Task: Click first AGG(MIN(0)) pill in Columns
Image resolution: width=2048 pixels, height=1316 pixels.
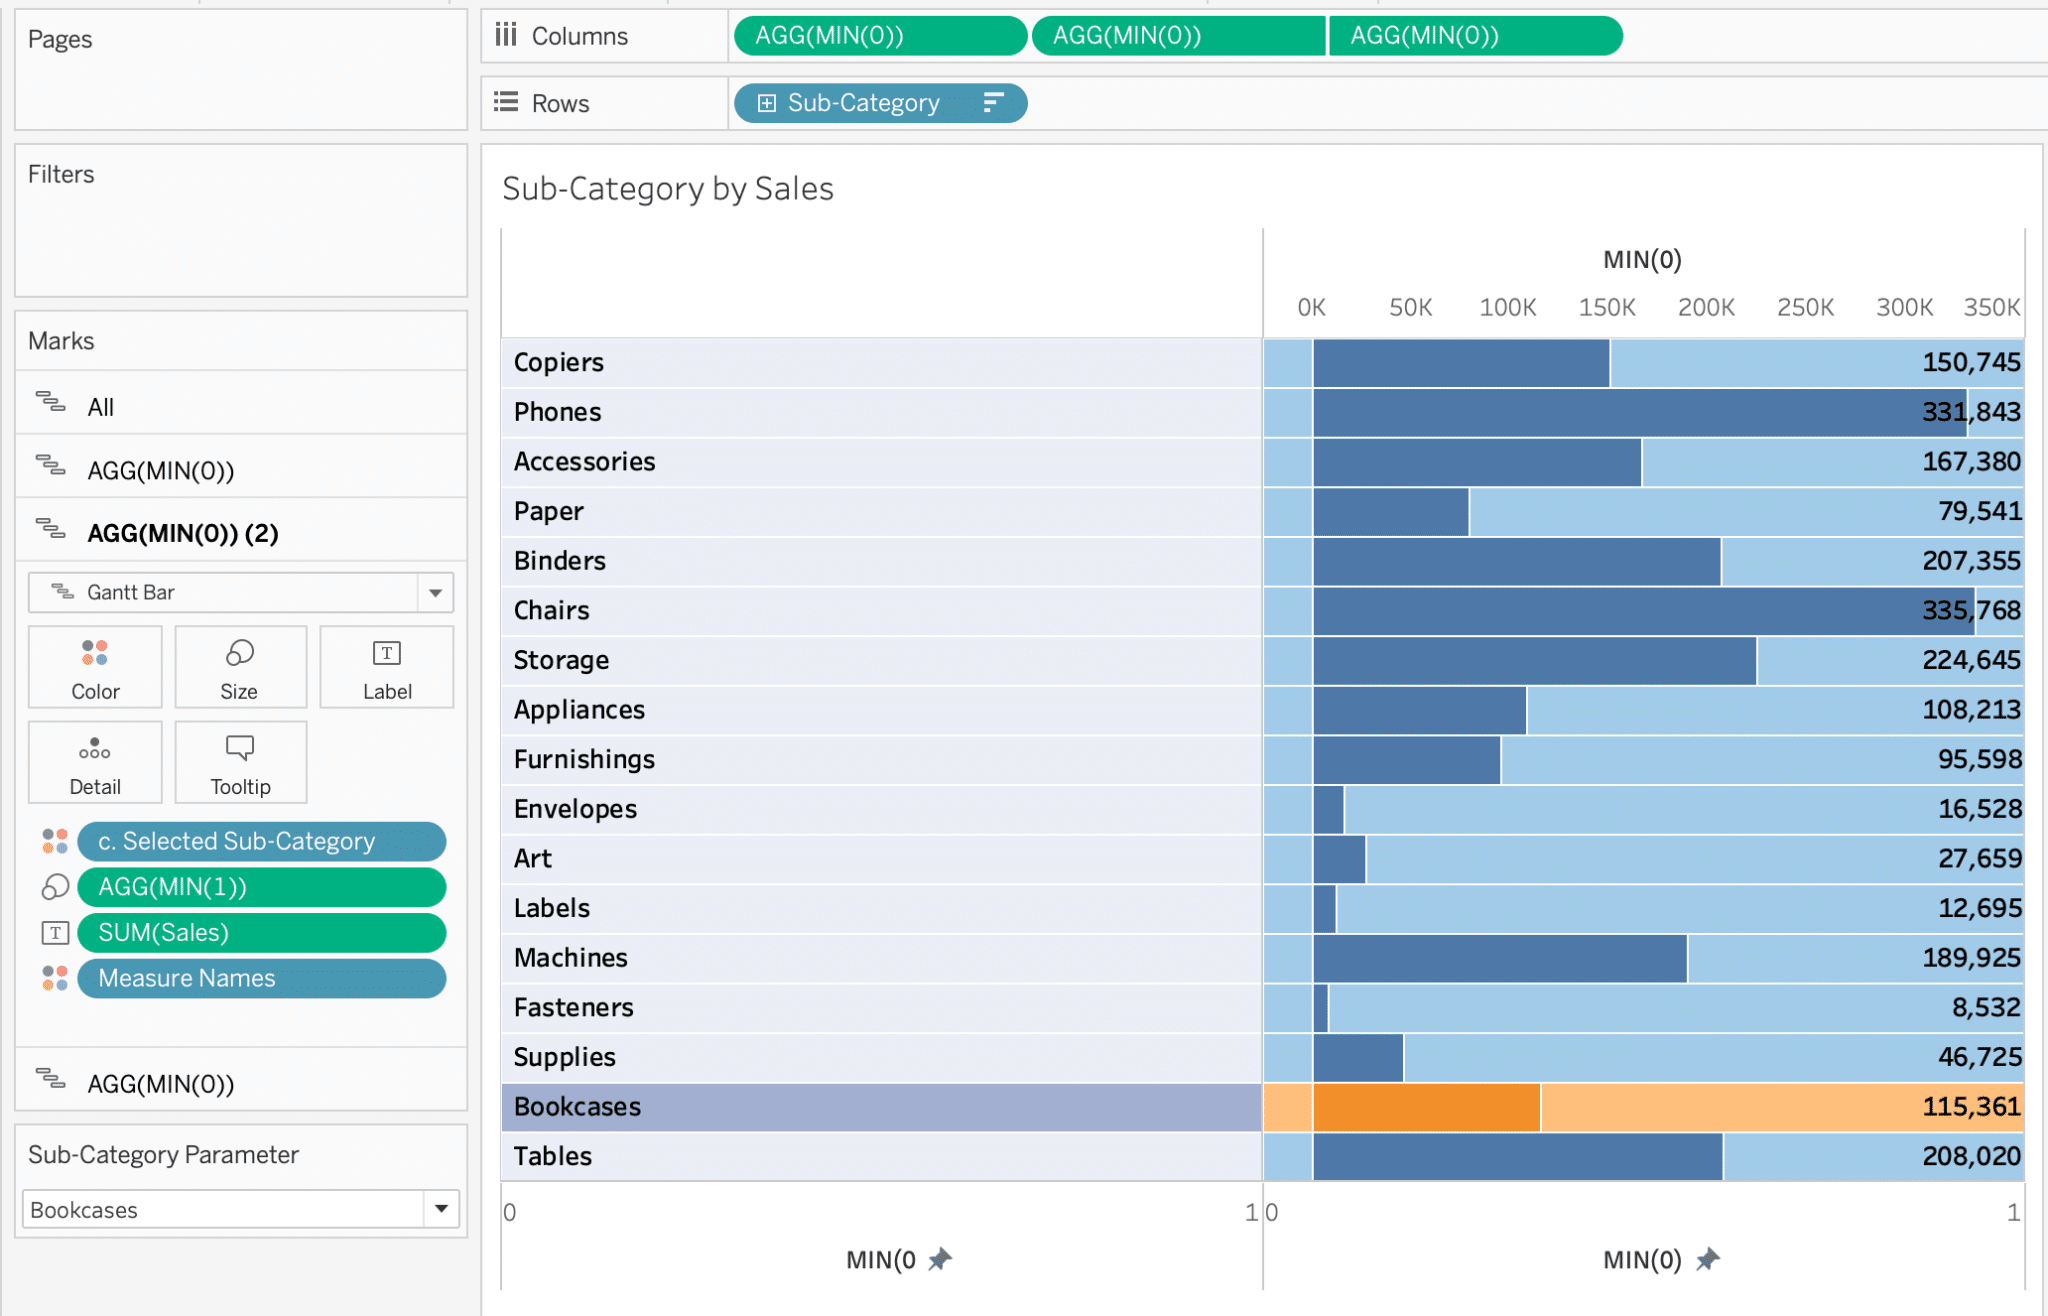Action: click(880, 36)
